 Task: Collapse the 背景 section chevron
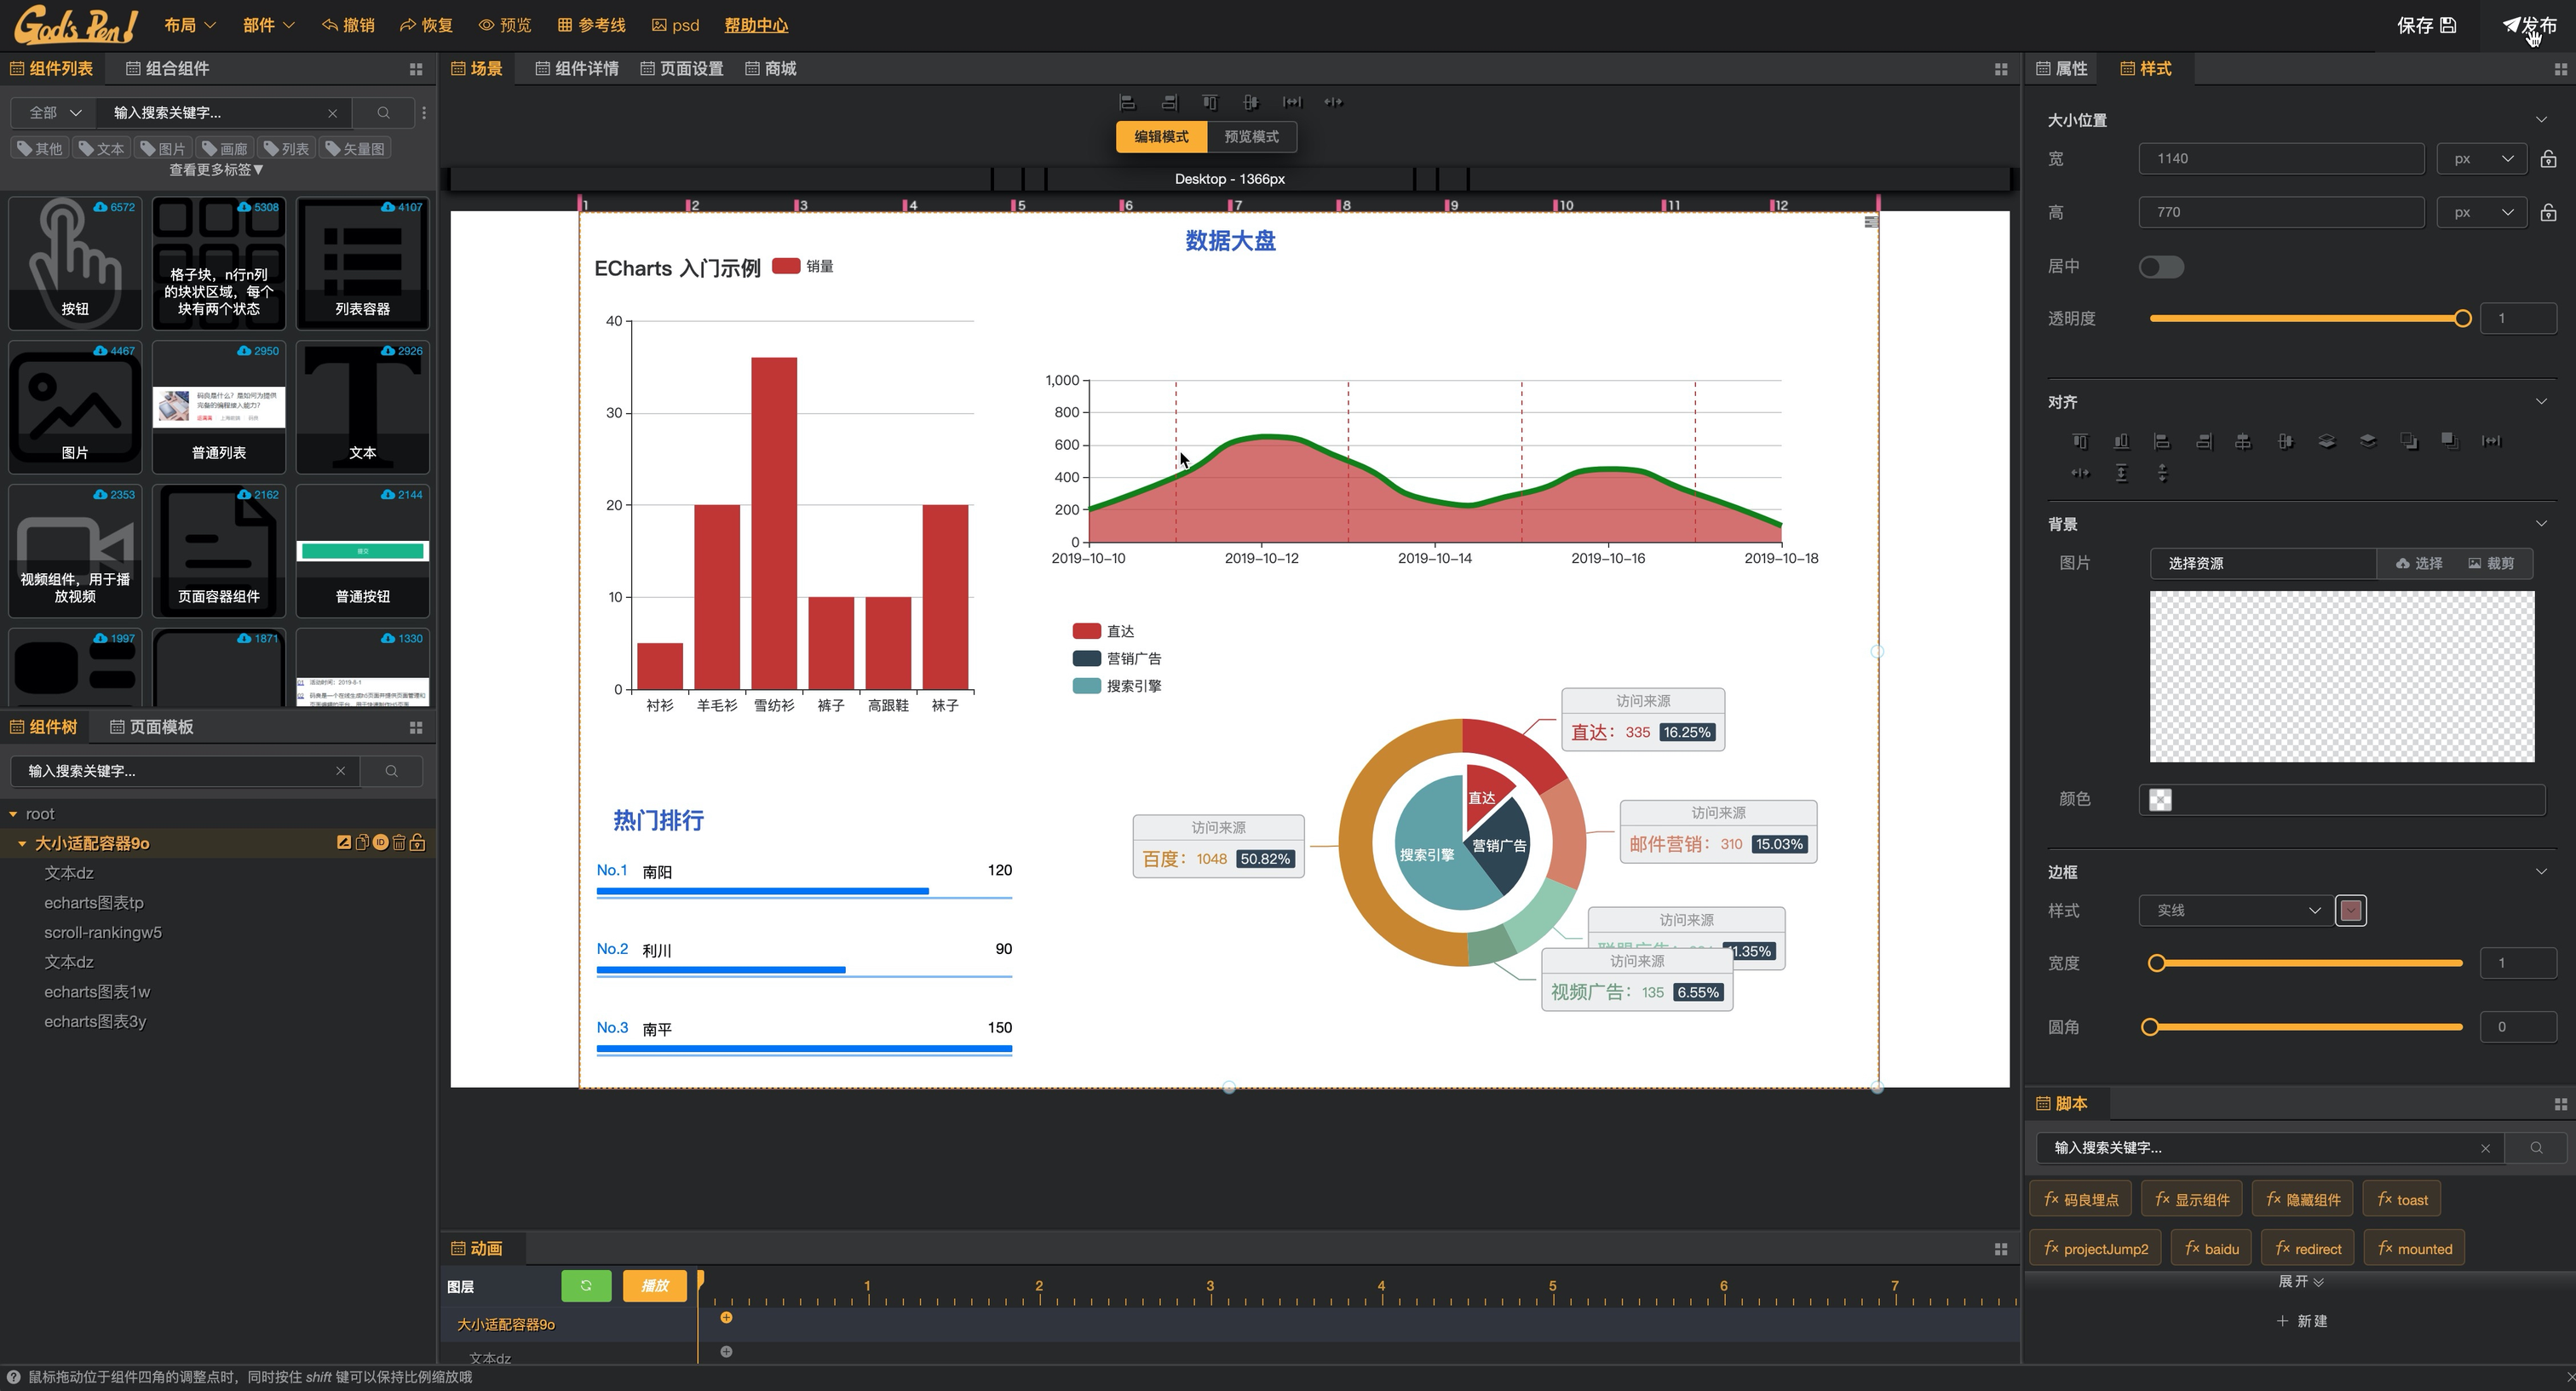pos(2541,524)
